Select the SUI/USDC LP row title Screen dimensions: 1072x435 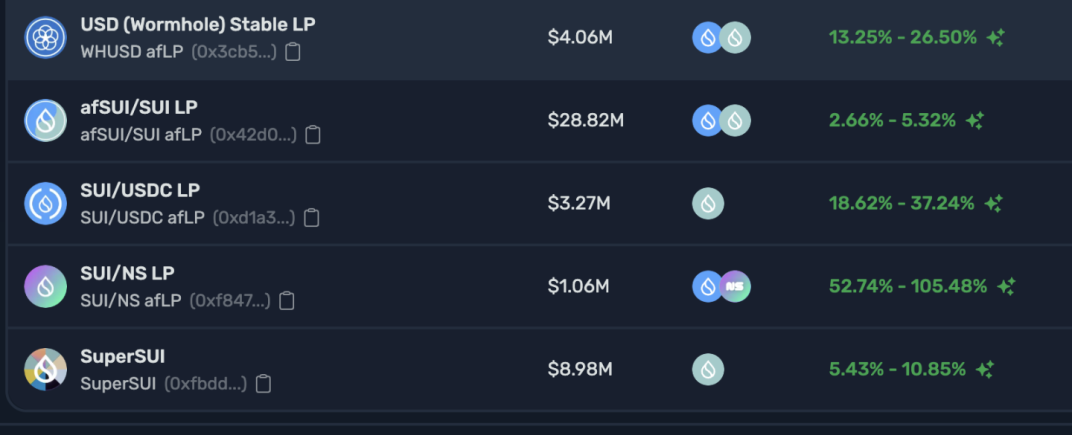click(x=140, y=189)
